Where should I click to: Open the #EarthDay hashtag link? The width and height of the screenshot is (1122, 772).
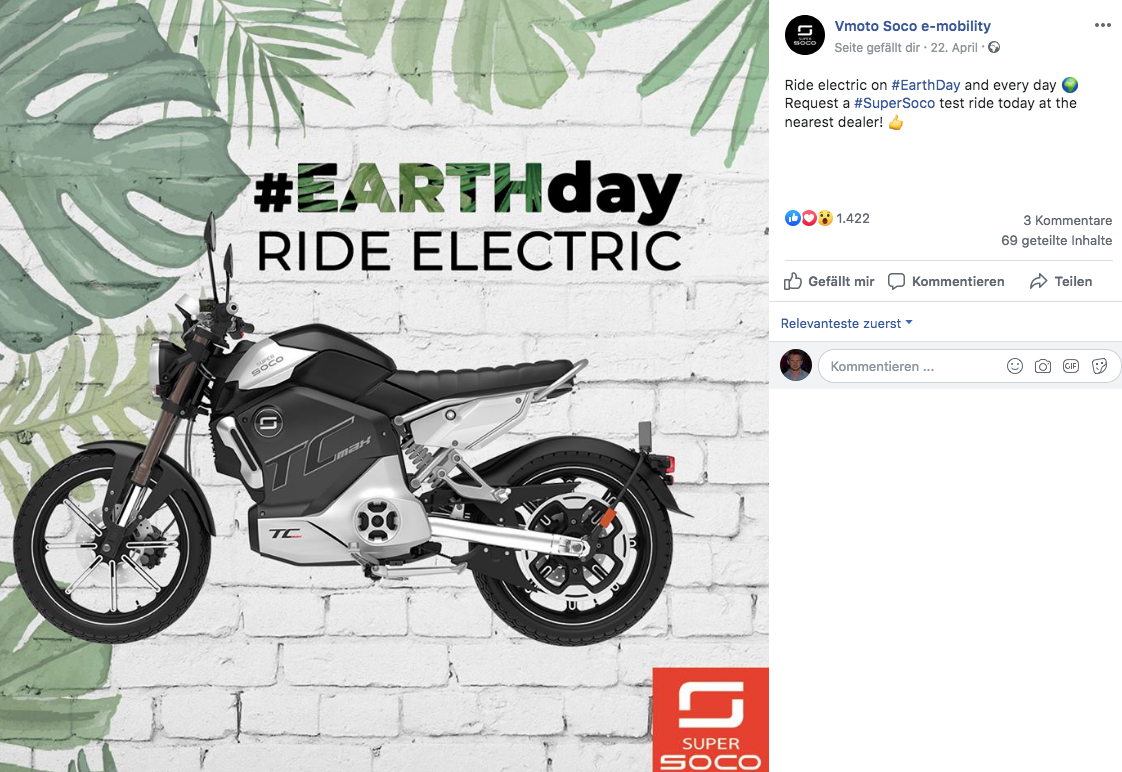pos(925,84)
